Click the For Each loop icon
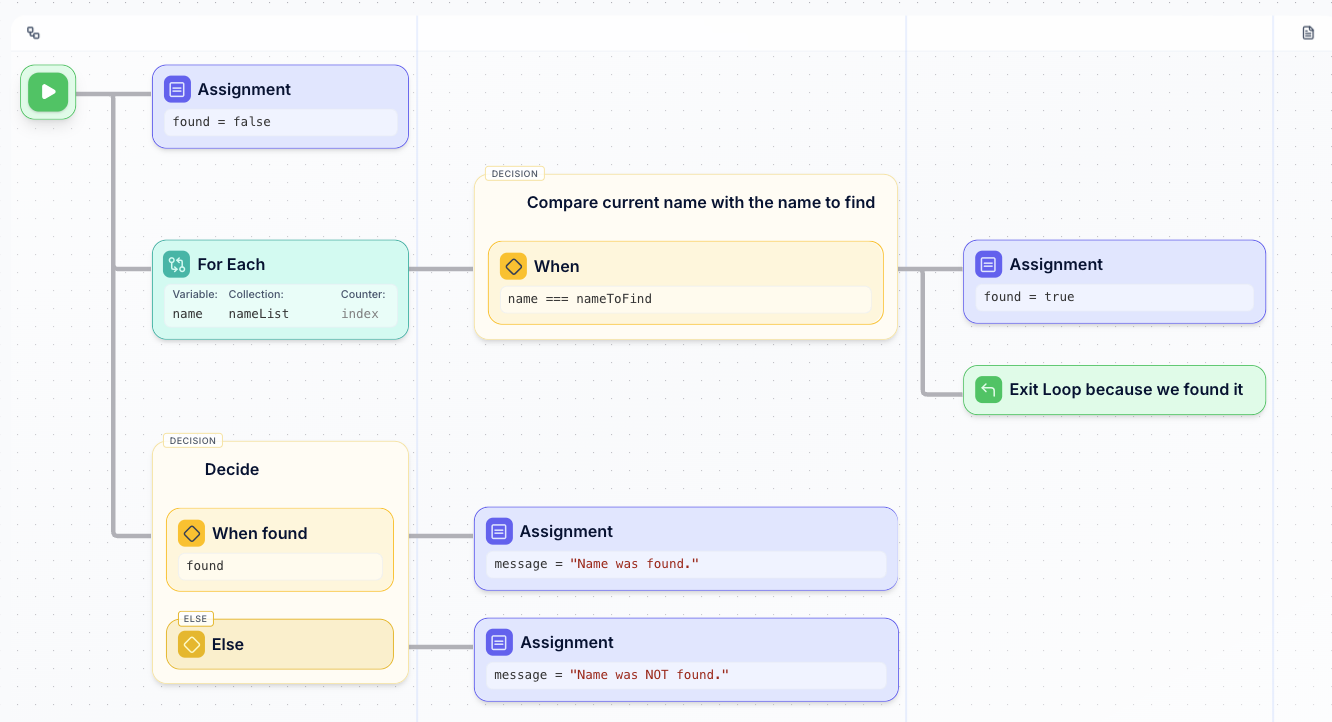 (177, 264)
